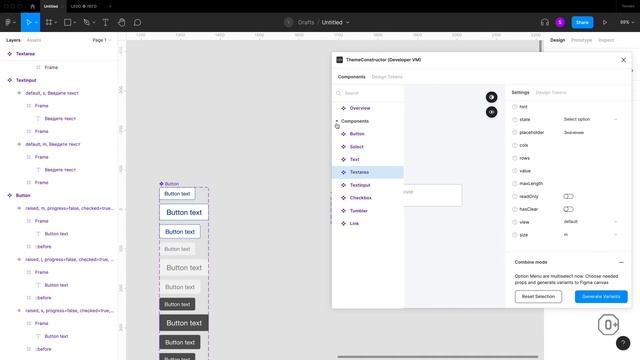This screenshot has height=360, width=640.
Task: Select the Hand tool
Action: [122, 22]
